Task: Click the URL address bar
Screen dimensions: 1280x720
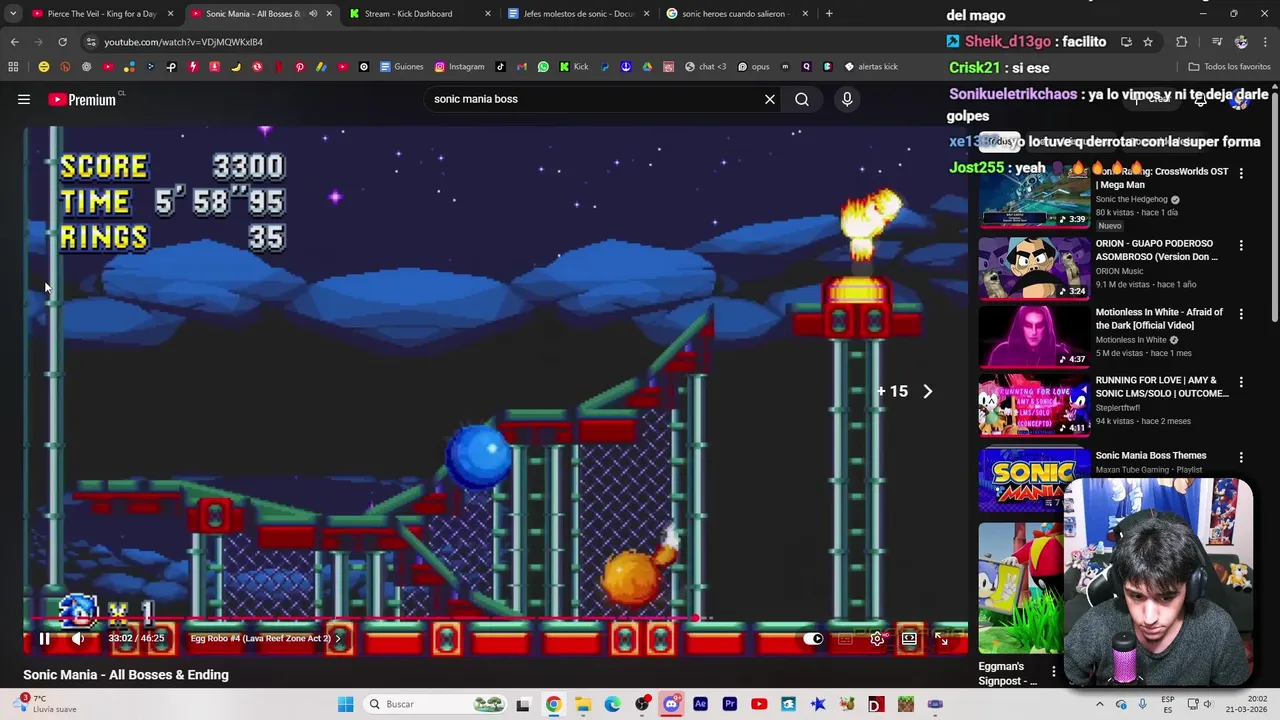Action: coord(500,42)
